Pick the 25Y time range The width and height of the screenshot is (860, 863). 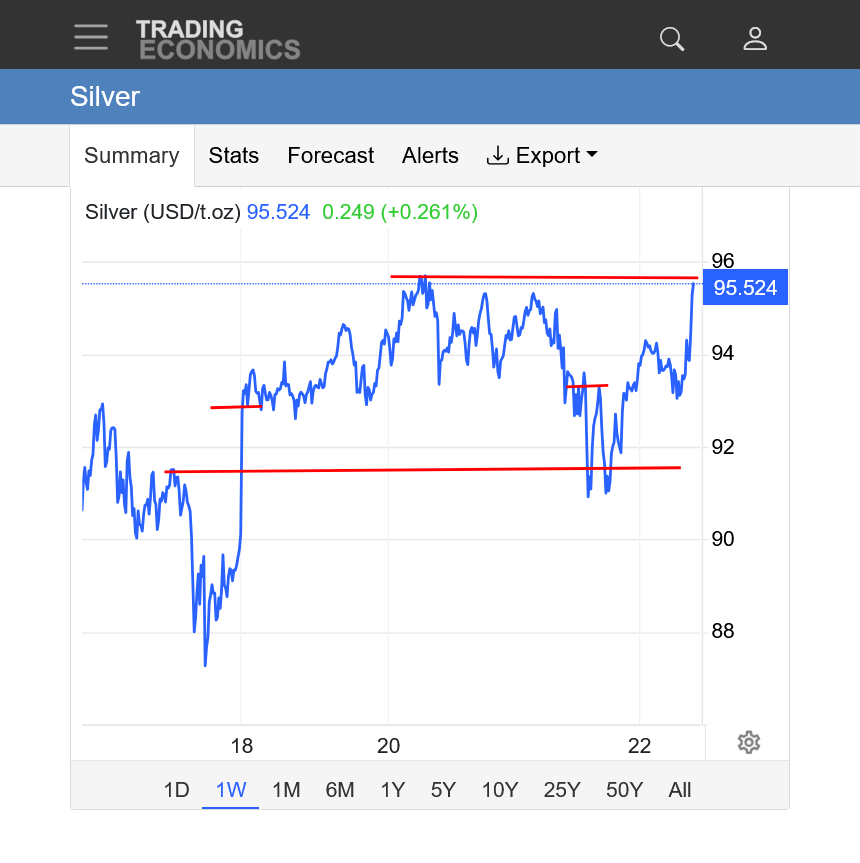tap(562, 790)
